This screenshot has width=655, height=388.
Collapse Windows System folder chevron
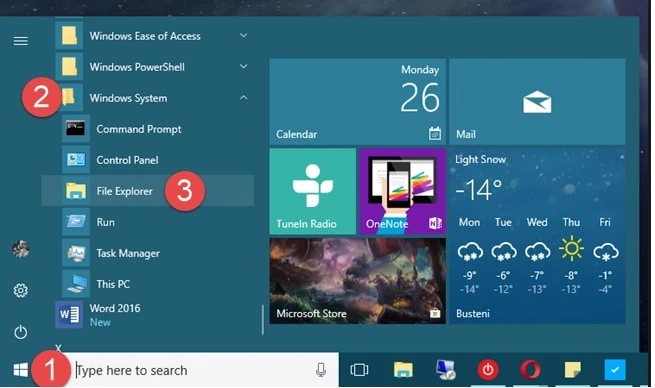point(244,97)
